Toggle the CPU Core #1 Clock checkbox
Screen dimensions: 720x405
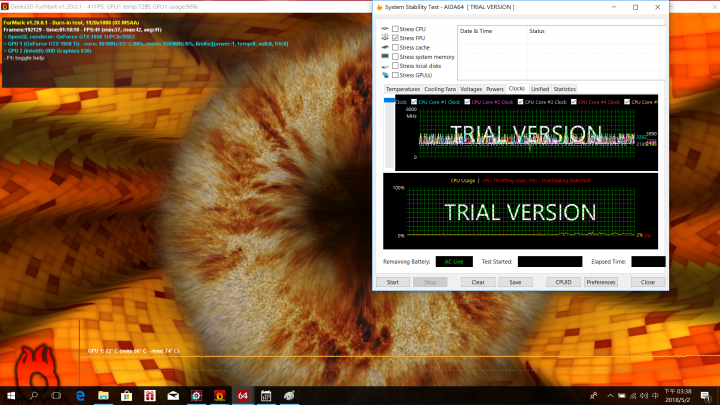[414, 102]
